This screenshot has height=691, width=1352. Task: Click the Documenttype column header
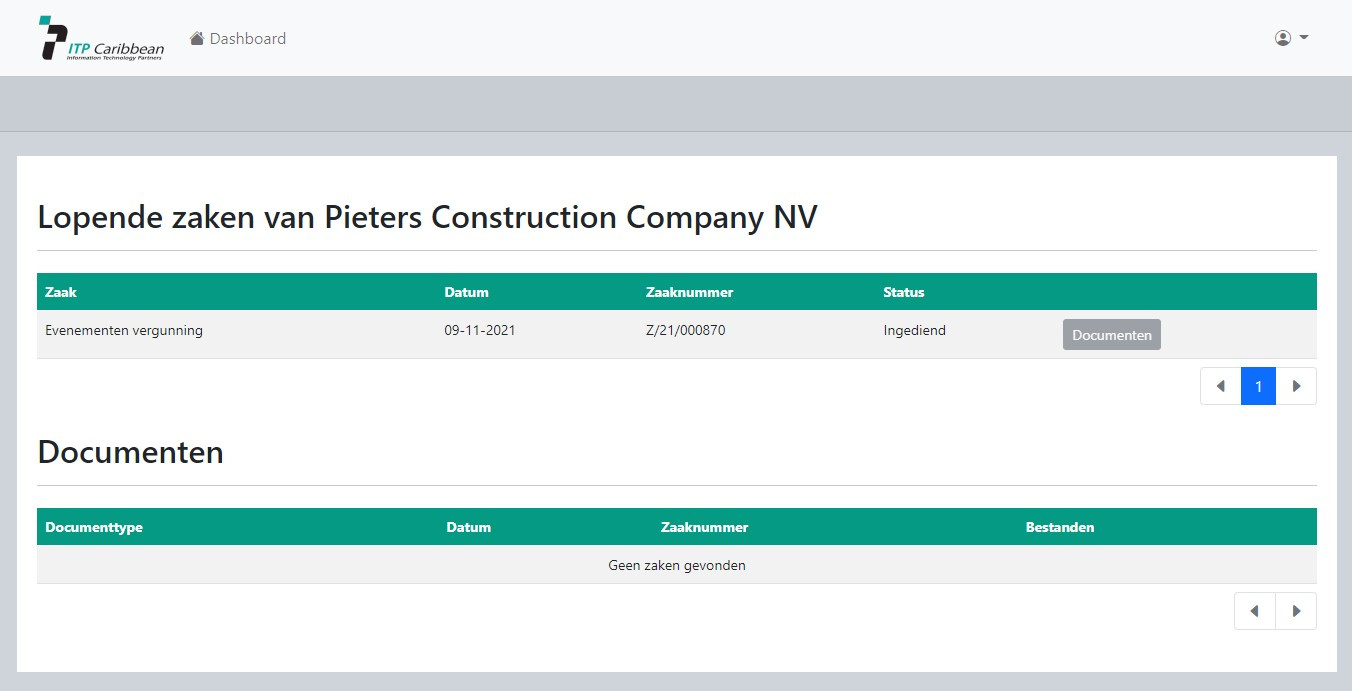pos(94,527)
